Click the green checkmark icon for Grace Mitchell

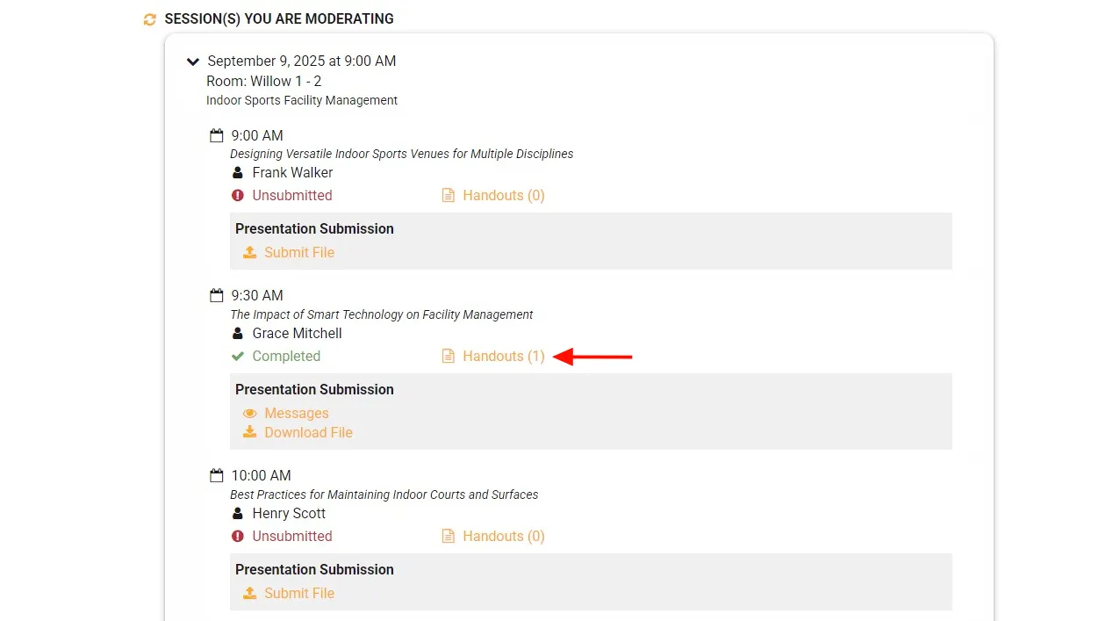tap(238, 356)
